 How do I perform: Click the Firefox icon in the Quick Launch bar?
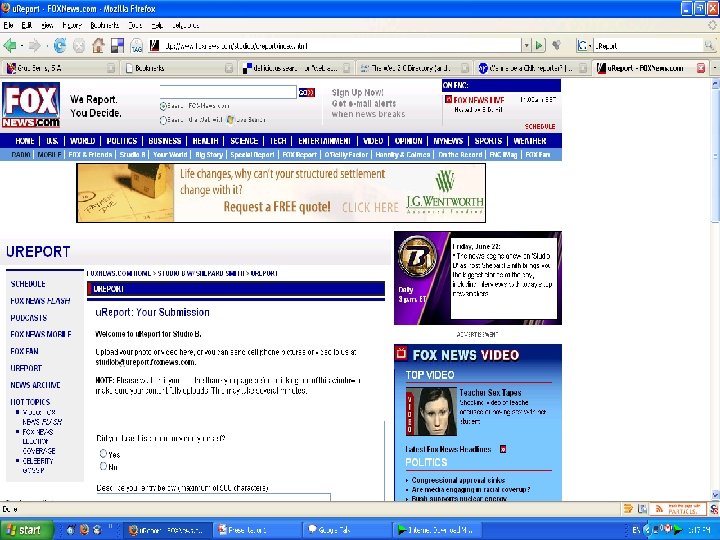(84, 529)
